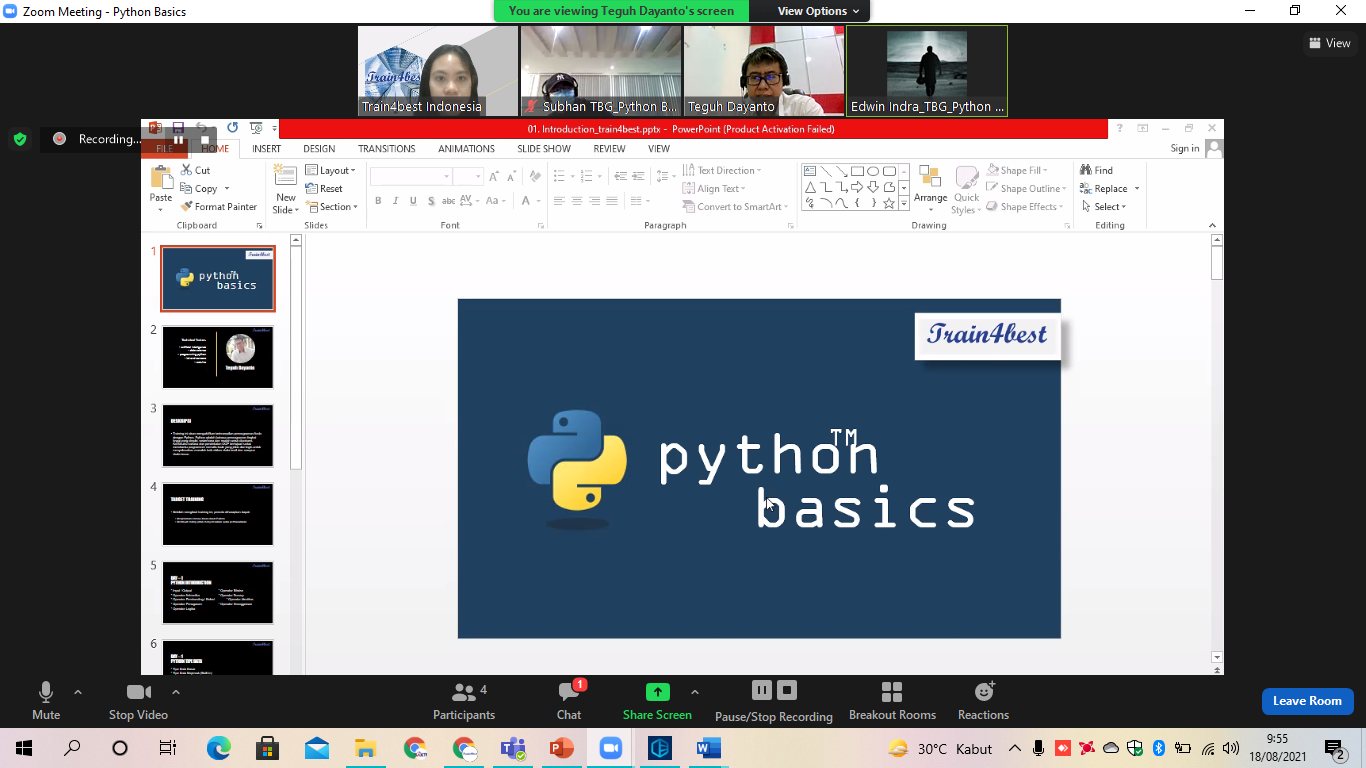This screenshot has width=1366, height=768.
Task: Open the TRANSITIONS ribbon tab
Action: coord(386,149)
